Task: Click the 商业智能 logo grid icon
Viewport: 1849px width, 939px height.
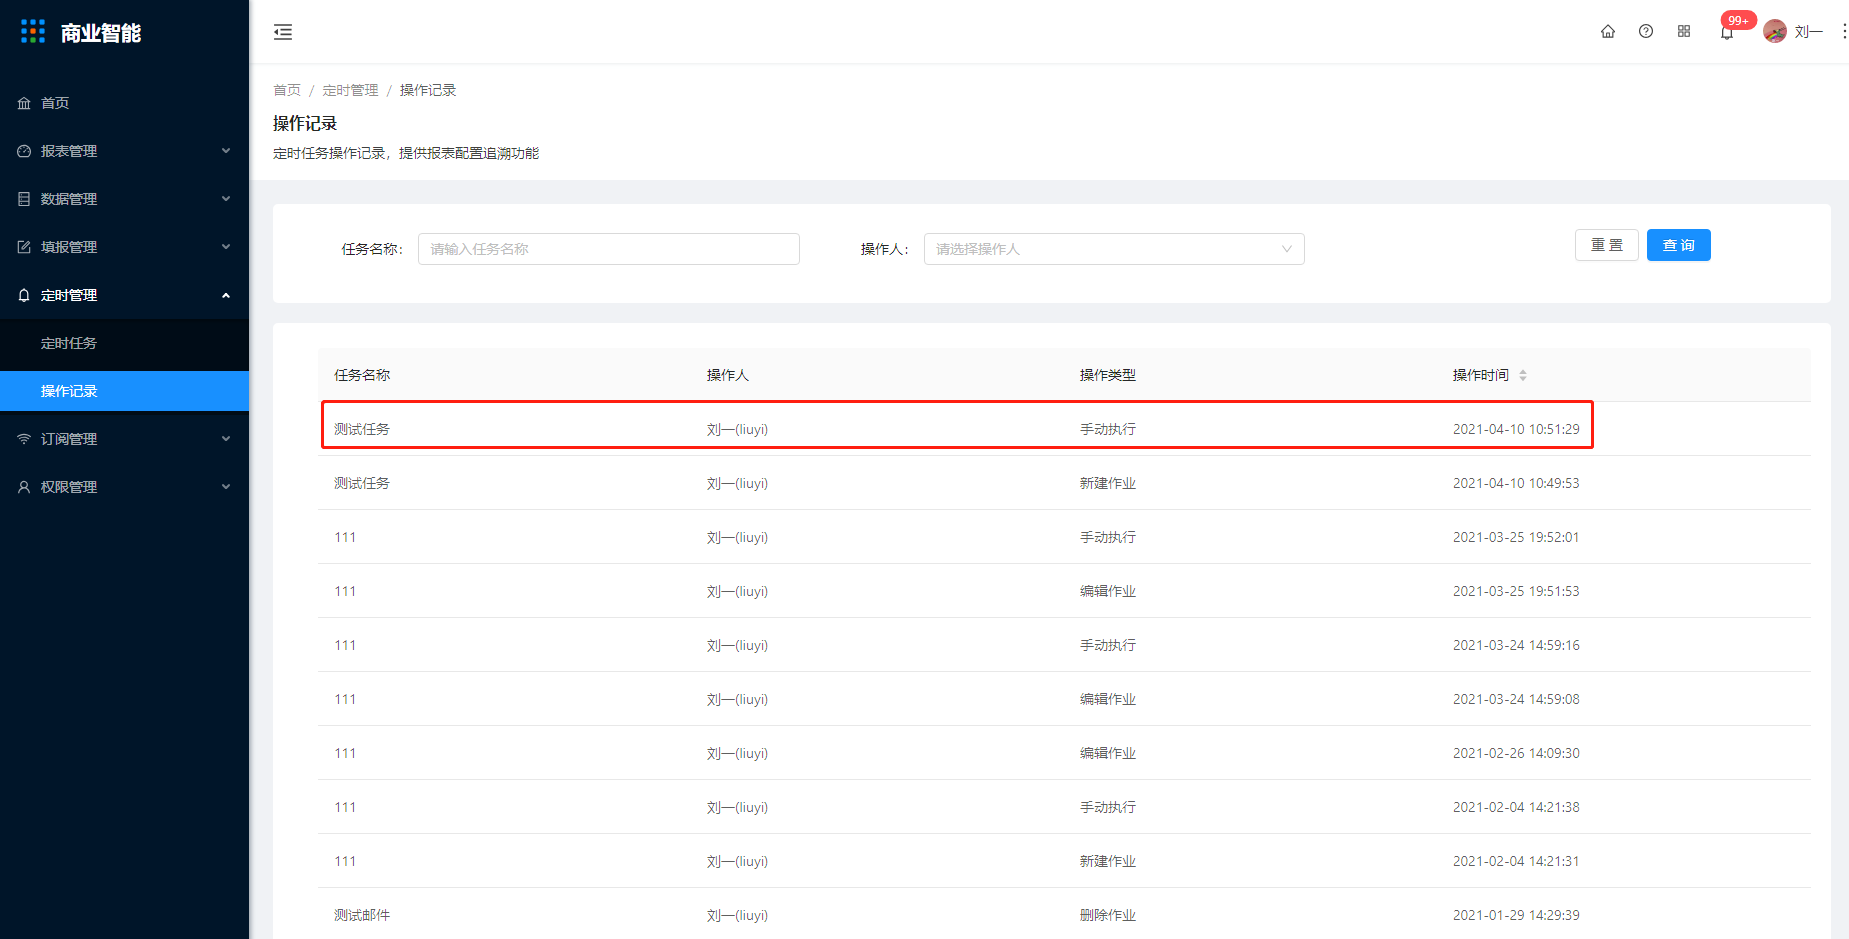Action: [x=33, y=32]
